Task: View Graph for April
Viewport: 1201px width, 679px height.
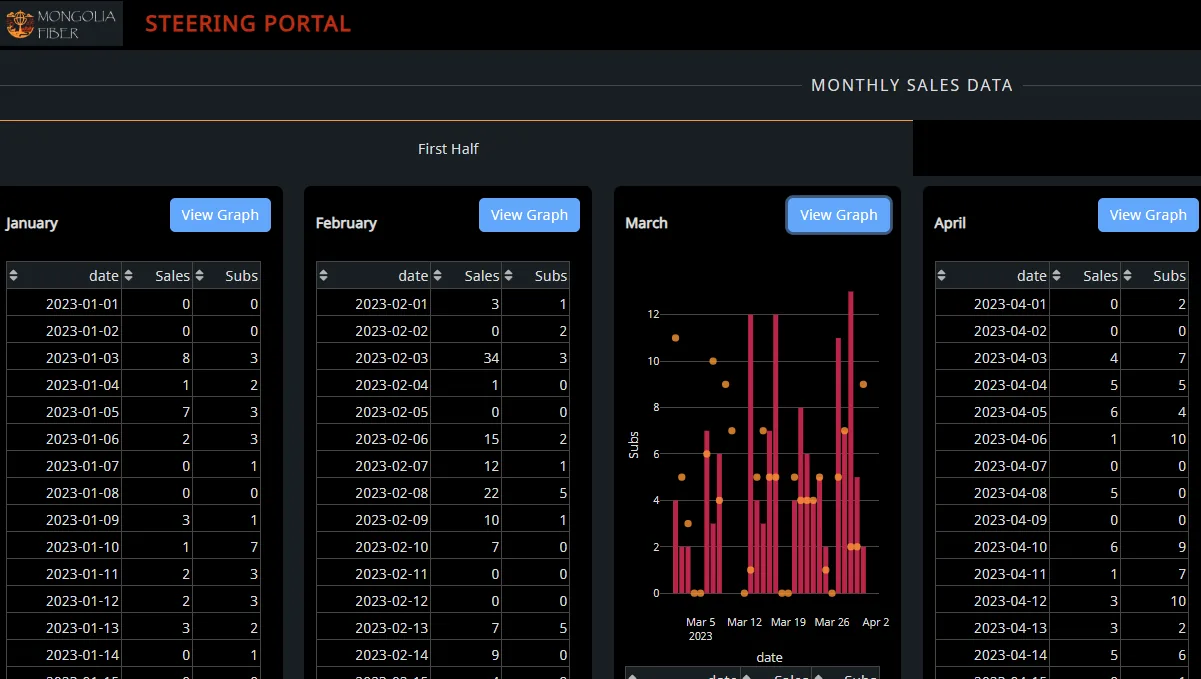Action: tap(1148, 215)
